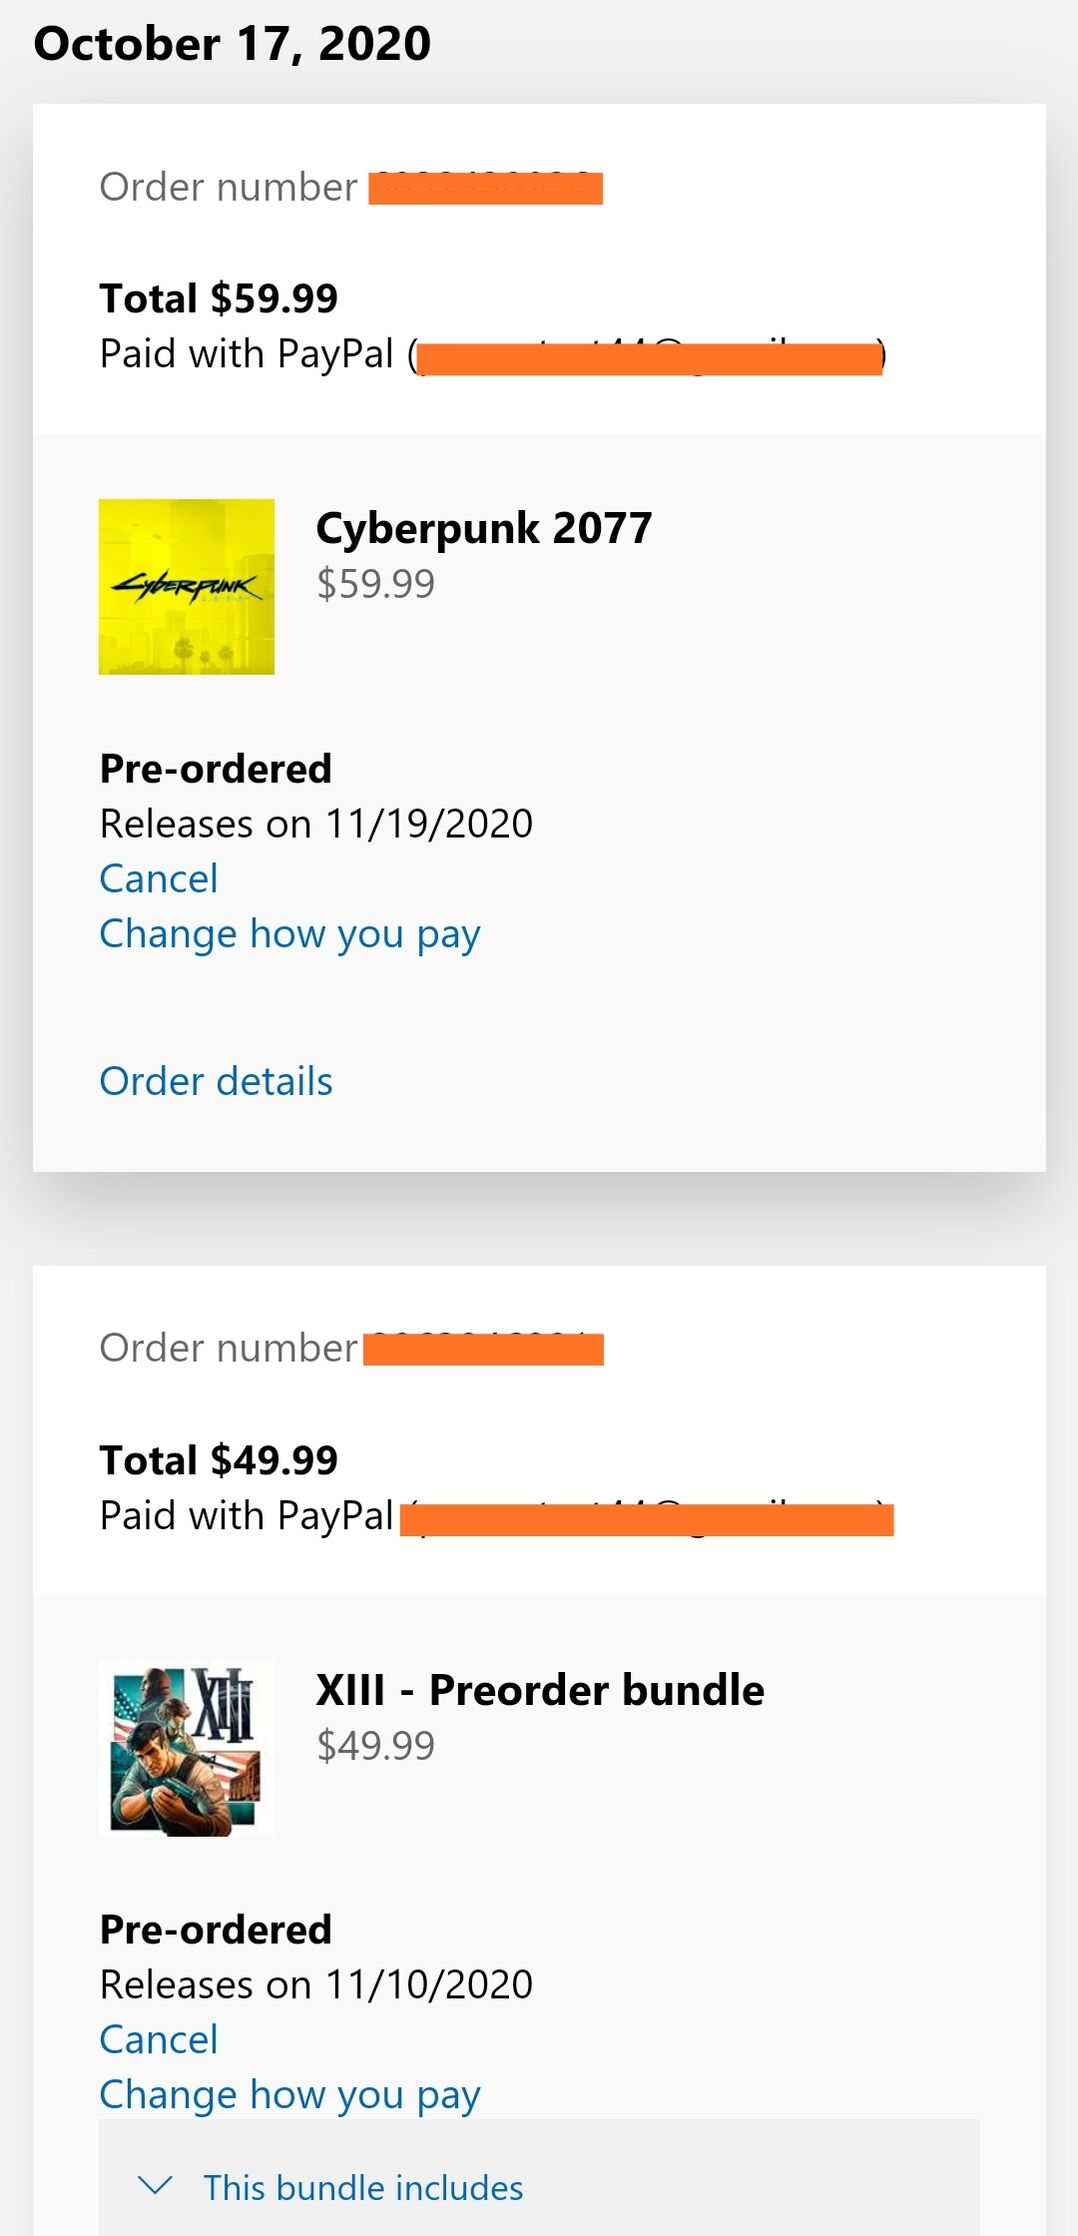Select the Cyberpunk 2077 product title
This screenshot has width=1078, height=2236.
pos(484,528)
